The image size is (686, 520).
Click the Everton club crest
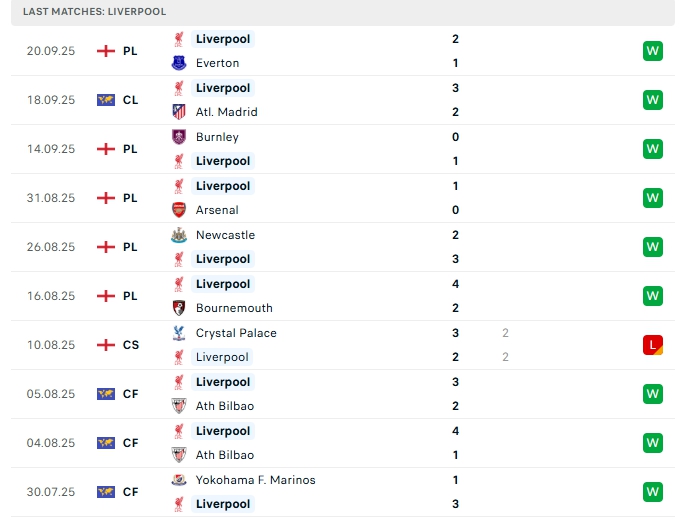179,63
